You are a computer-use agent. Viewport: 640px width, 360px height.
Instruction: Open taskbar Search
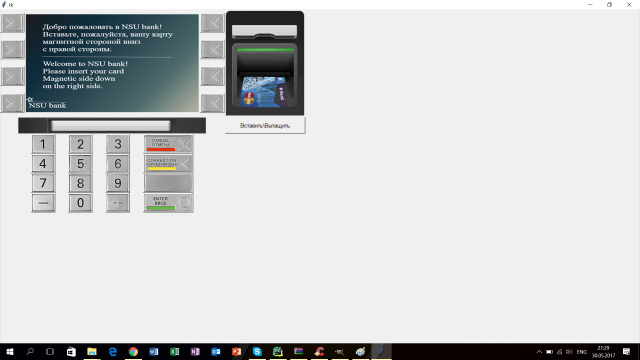pos(30,351)
